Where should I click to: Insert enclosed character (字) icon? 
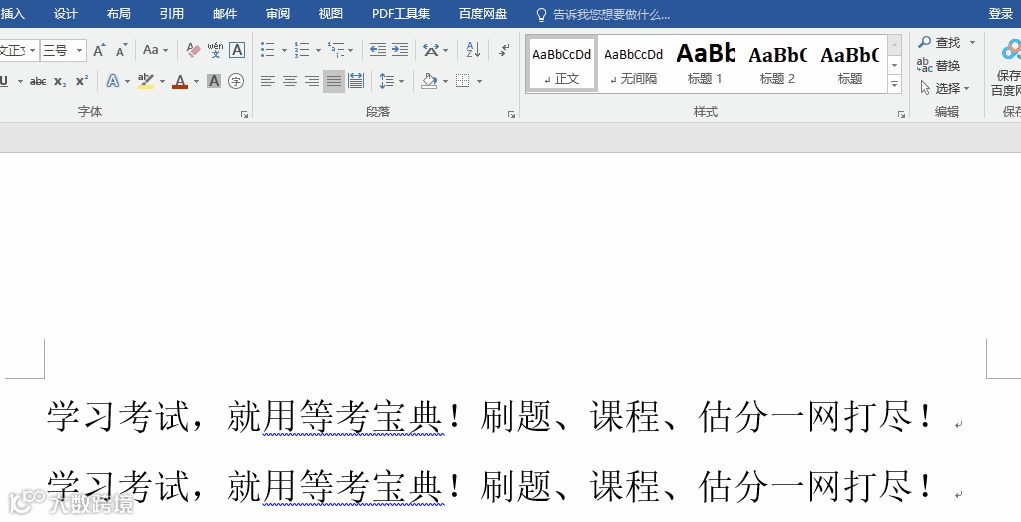(x=236, y=81)
